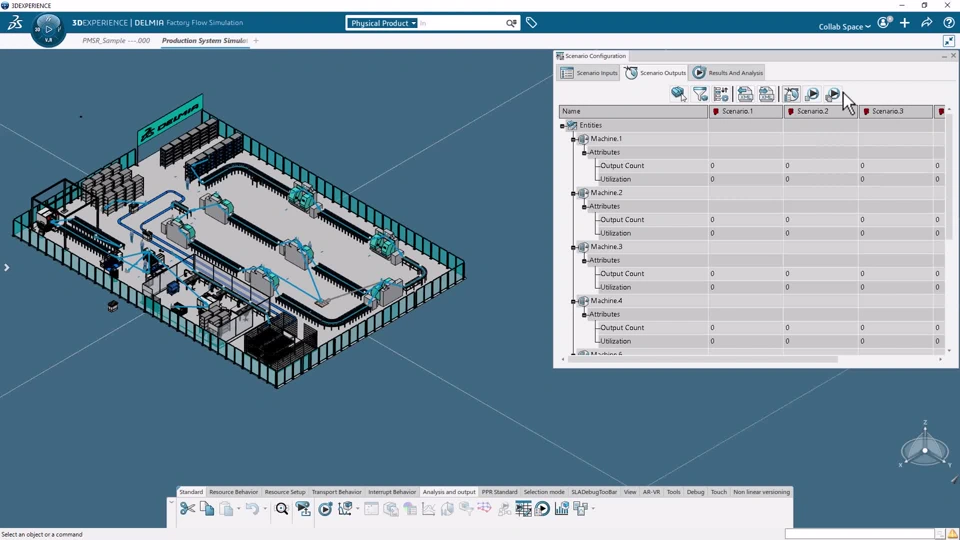Open the 3DEXPERIENCE compass
Image resolution: width=960 pixels, height=540 pixels.
point(48,29)
